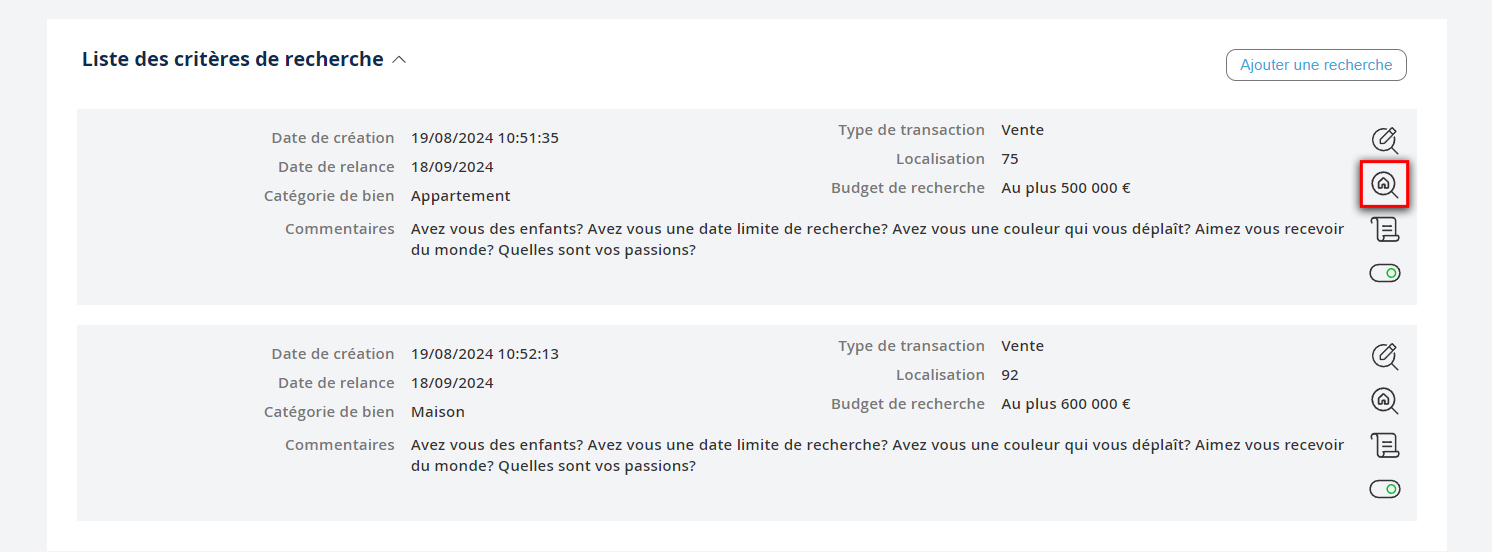
Task: Select the Appartement category value
Action: [460, 196]
